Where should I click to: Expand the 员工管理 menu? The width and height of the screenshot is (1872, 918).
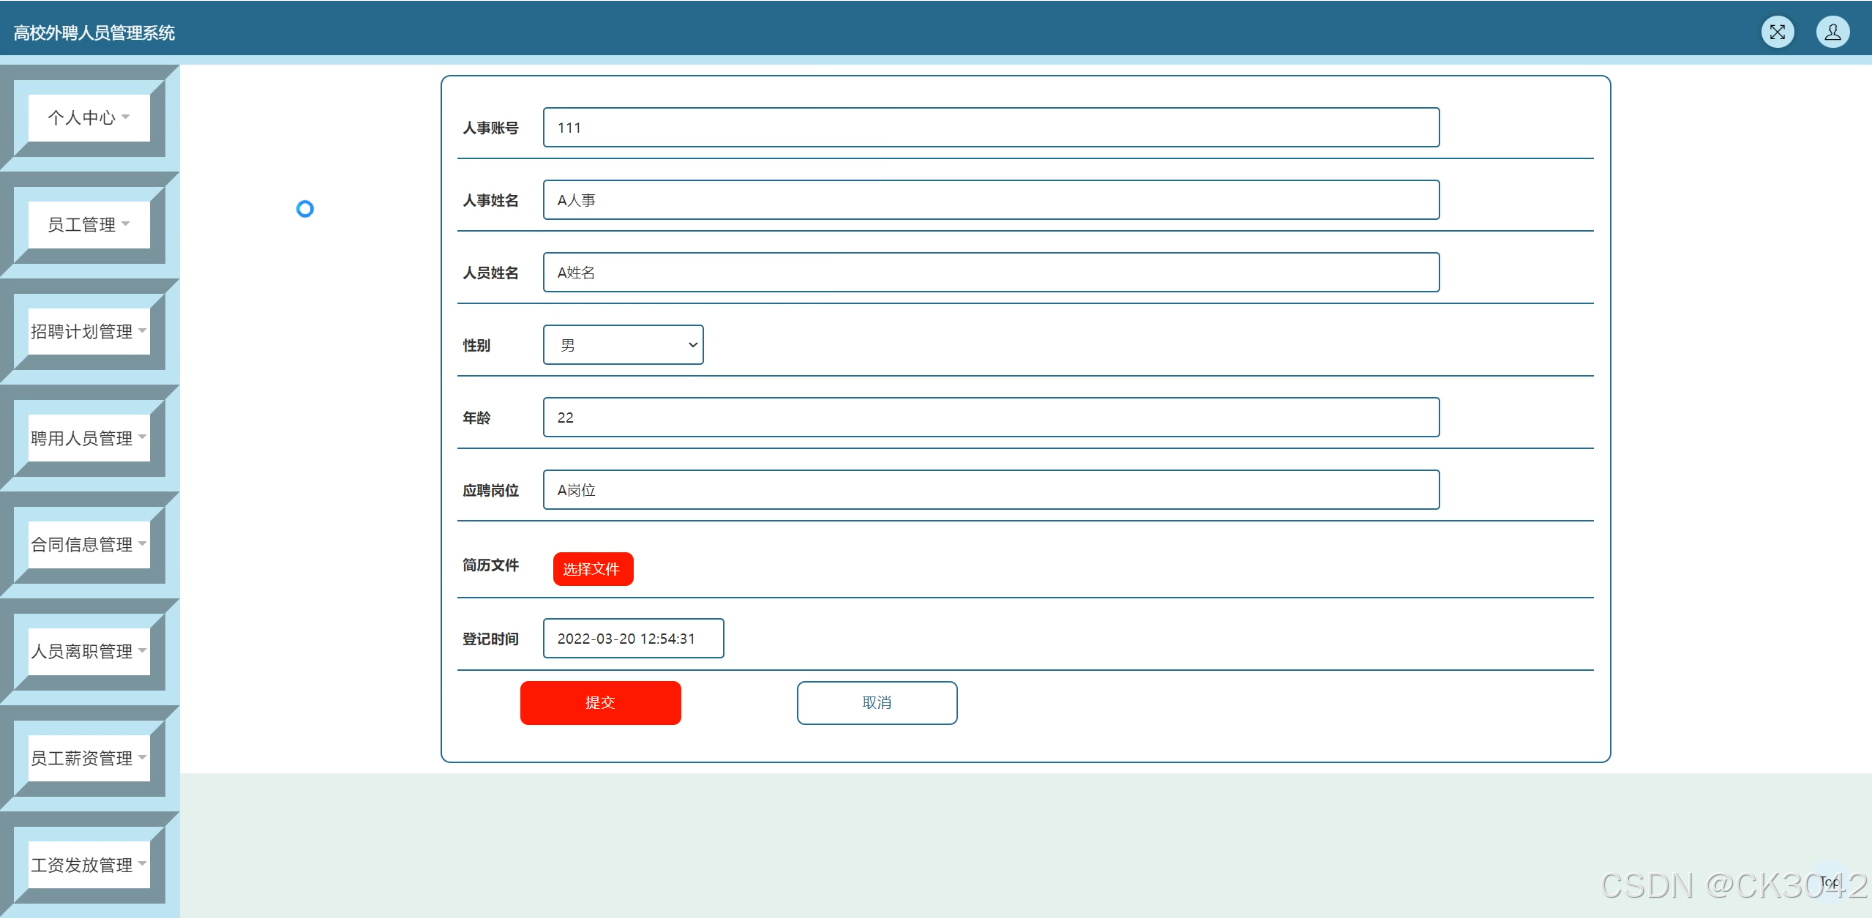(89, 224)
